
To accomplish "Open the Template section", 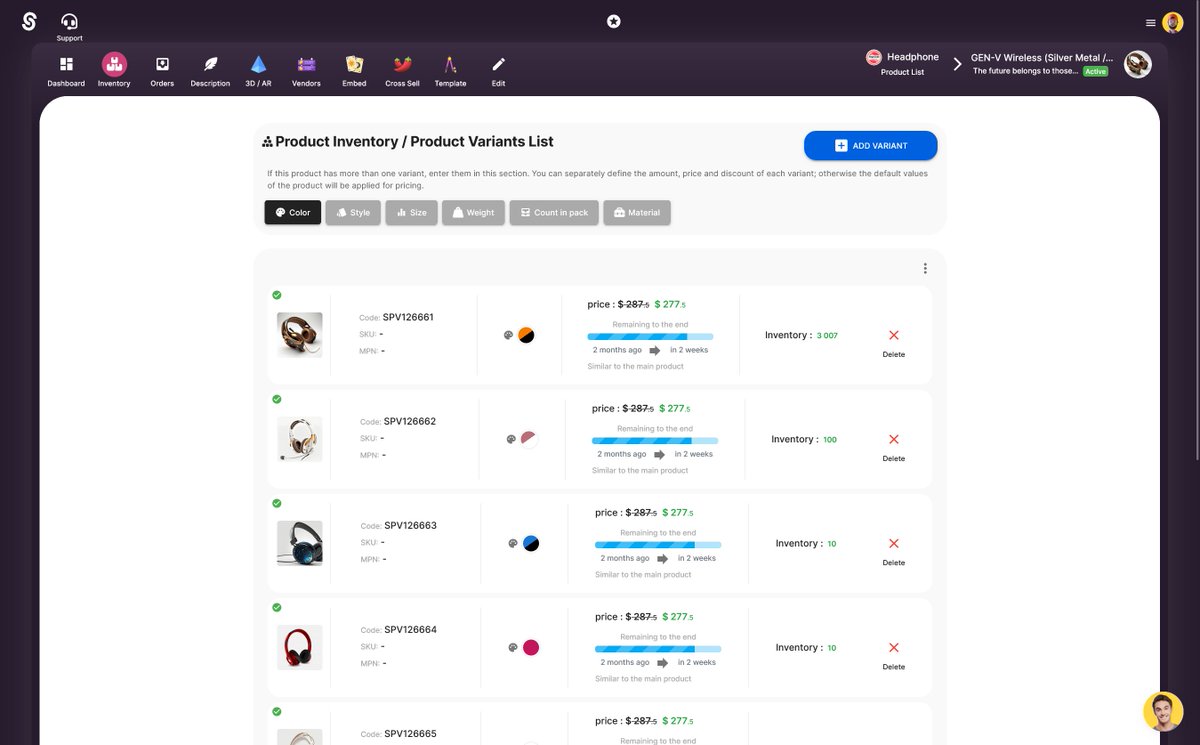I will point(450,70).
